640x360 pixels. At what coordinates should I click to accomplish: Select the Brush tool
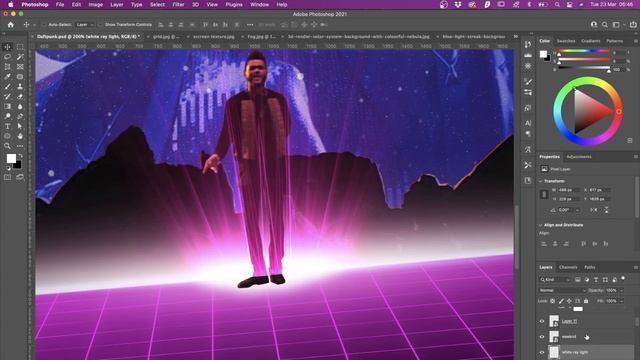click(x=7, y=87)
